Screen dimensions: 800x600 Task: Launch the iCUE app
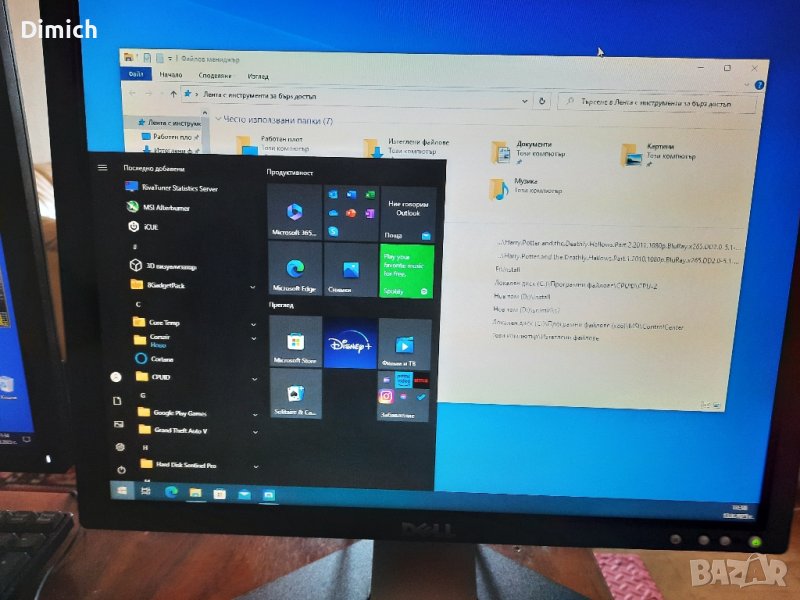coord(152,227)
